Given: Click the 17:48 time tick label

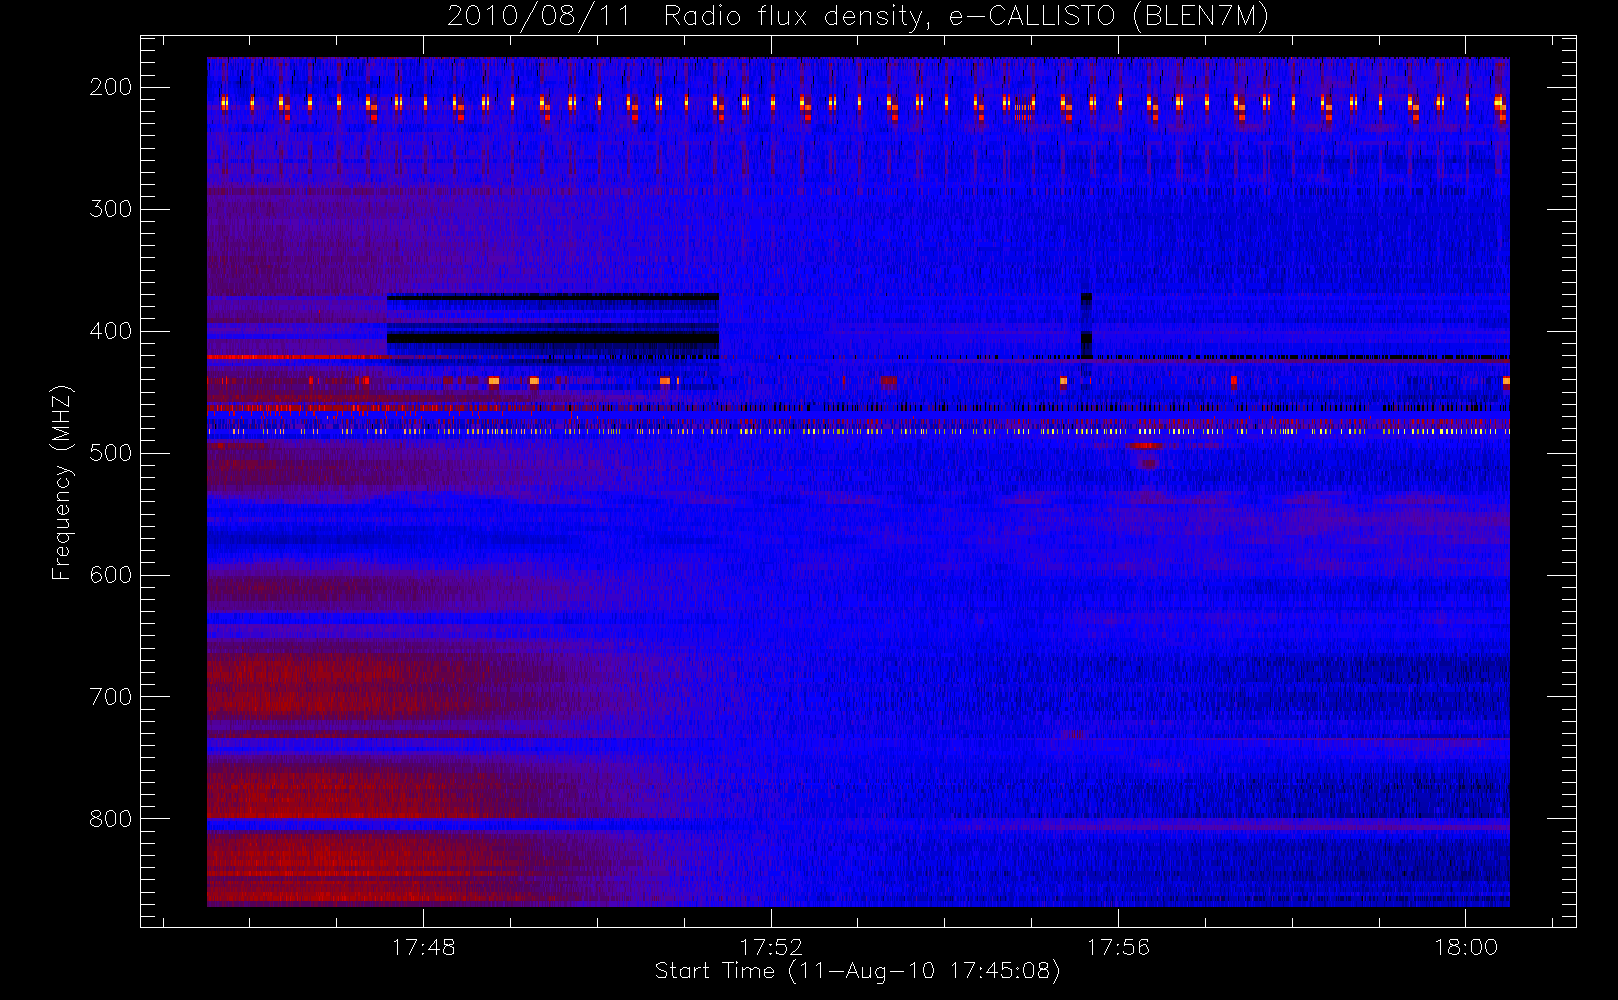Looking at the screenshot, I should [x=423, y=947].
